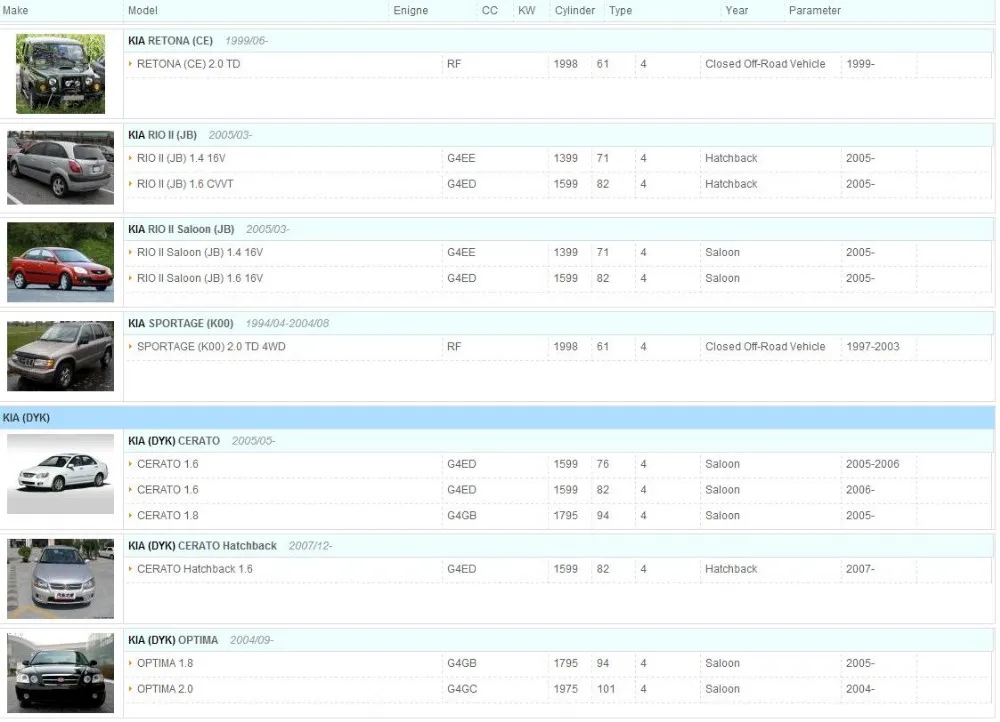Screen dimensions: 1000x722
Task: Select the G4GB engine cell in the CERATO 1.8 row
Action: click(462, 515)
